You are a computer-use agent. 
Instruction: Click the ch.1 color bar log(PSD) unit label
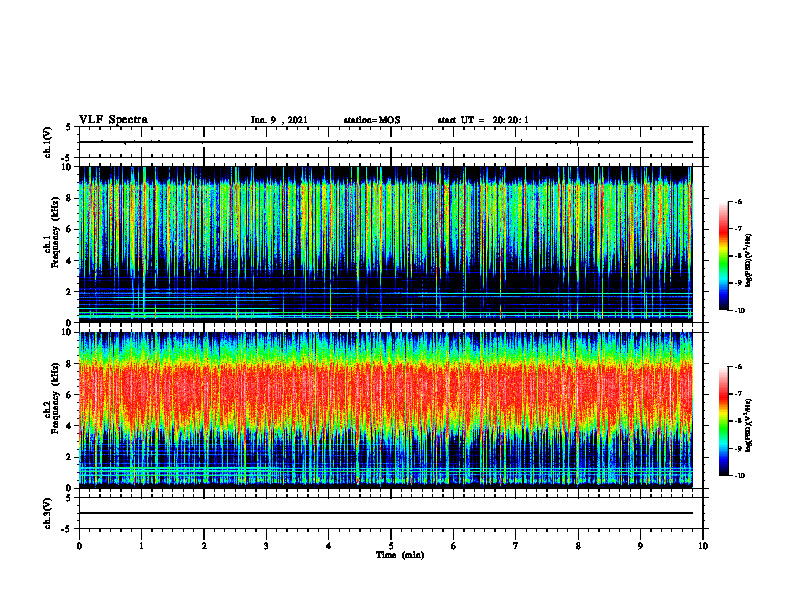point(749,260)
